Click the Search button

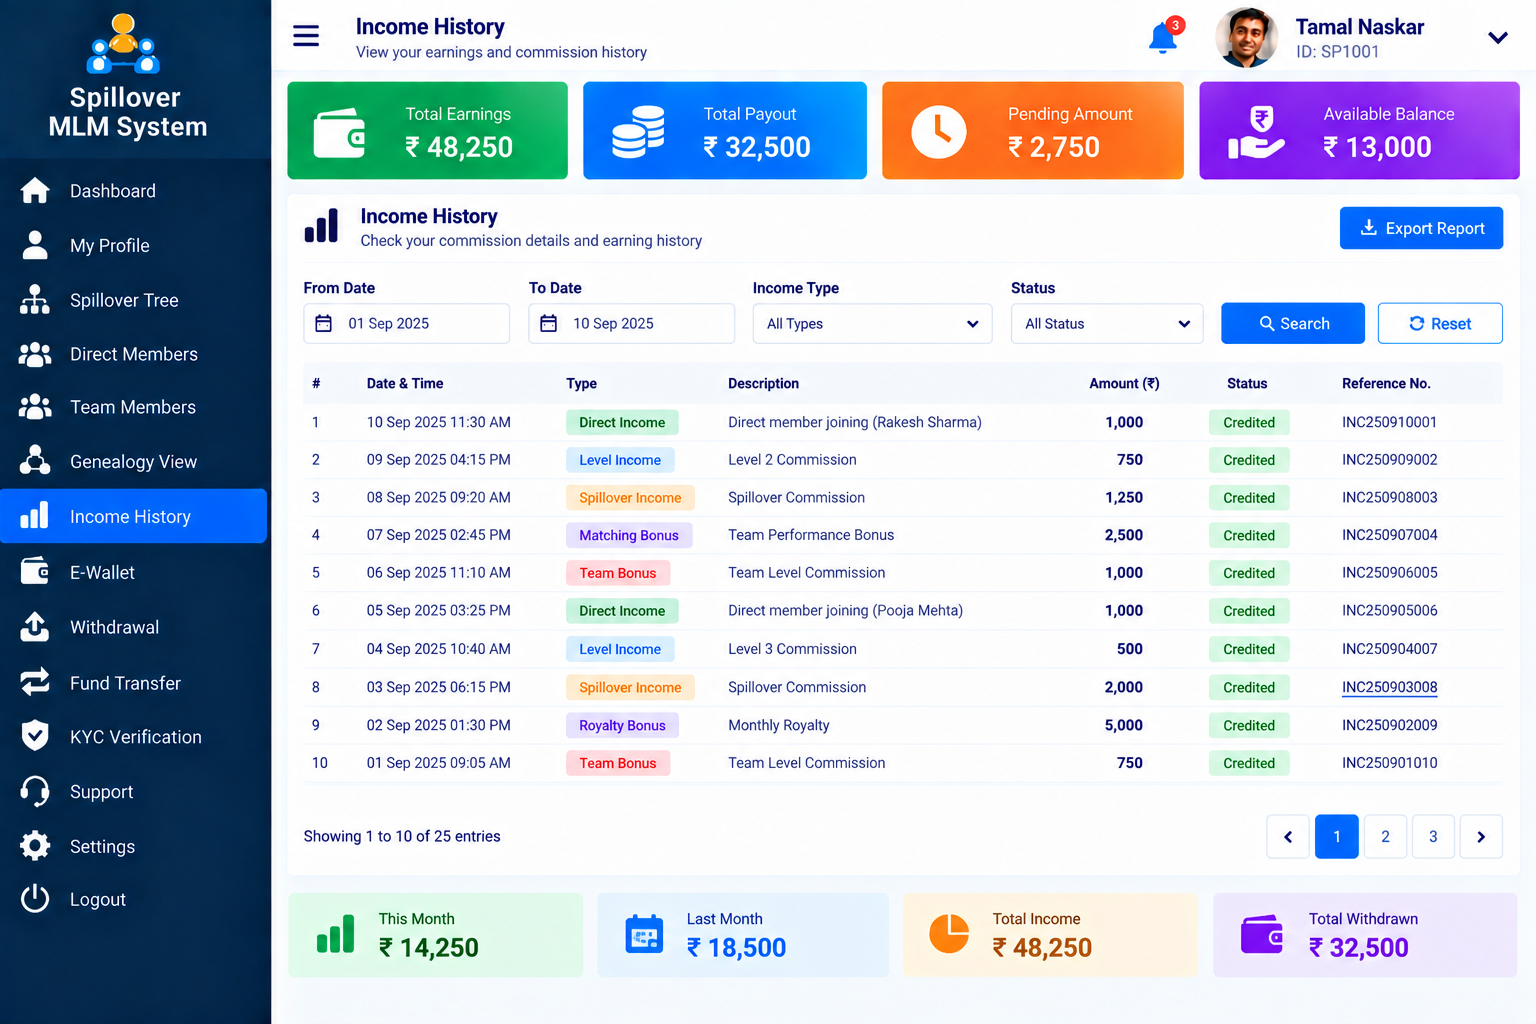(x=1293, y=324)
